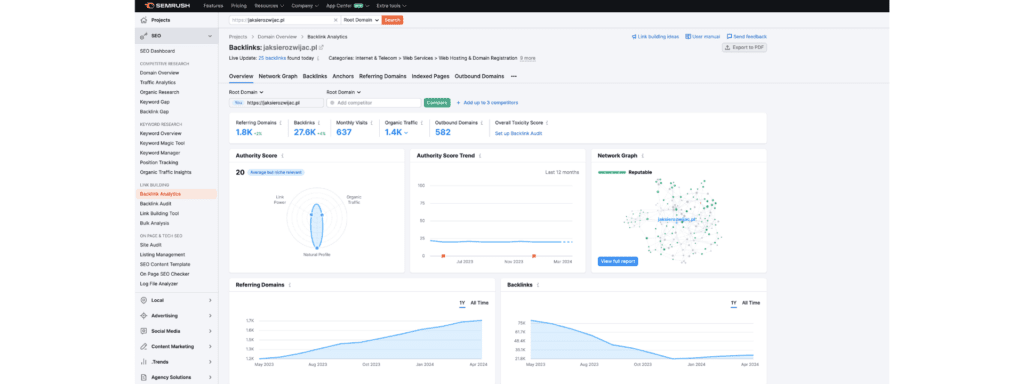Viewport: 1024px width, 384px height.
Task: Click the Content Marketing pencil icon
Action: coord(144,346)
